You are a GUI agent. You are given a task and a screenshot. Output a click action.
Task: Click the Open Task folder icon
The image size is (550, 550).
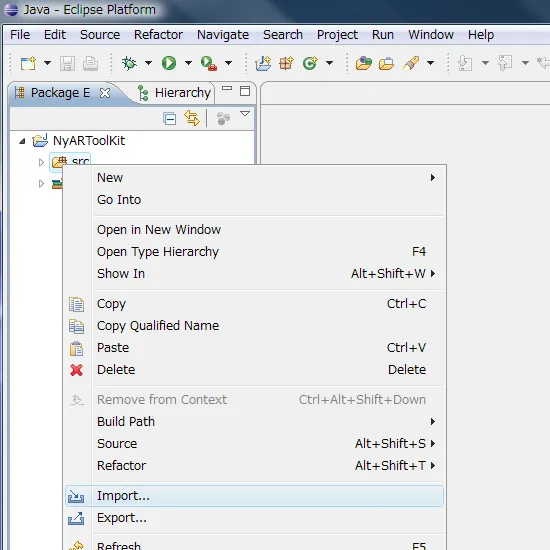pos(387,64)
